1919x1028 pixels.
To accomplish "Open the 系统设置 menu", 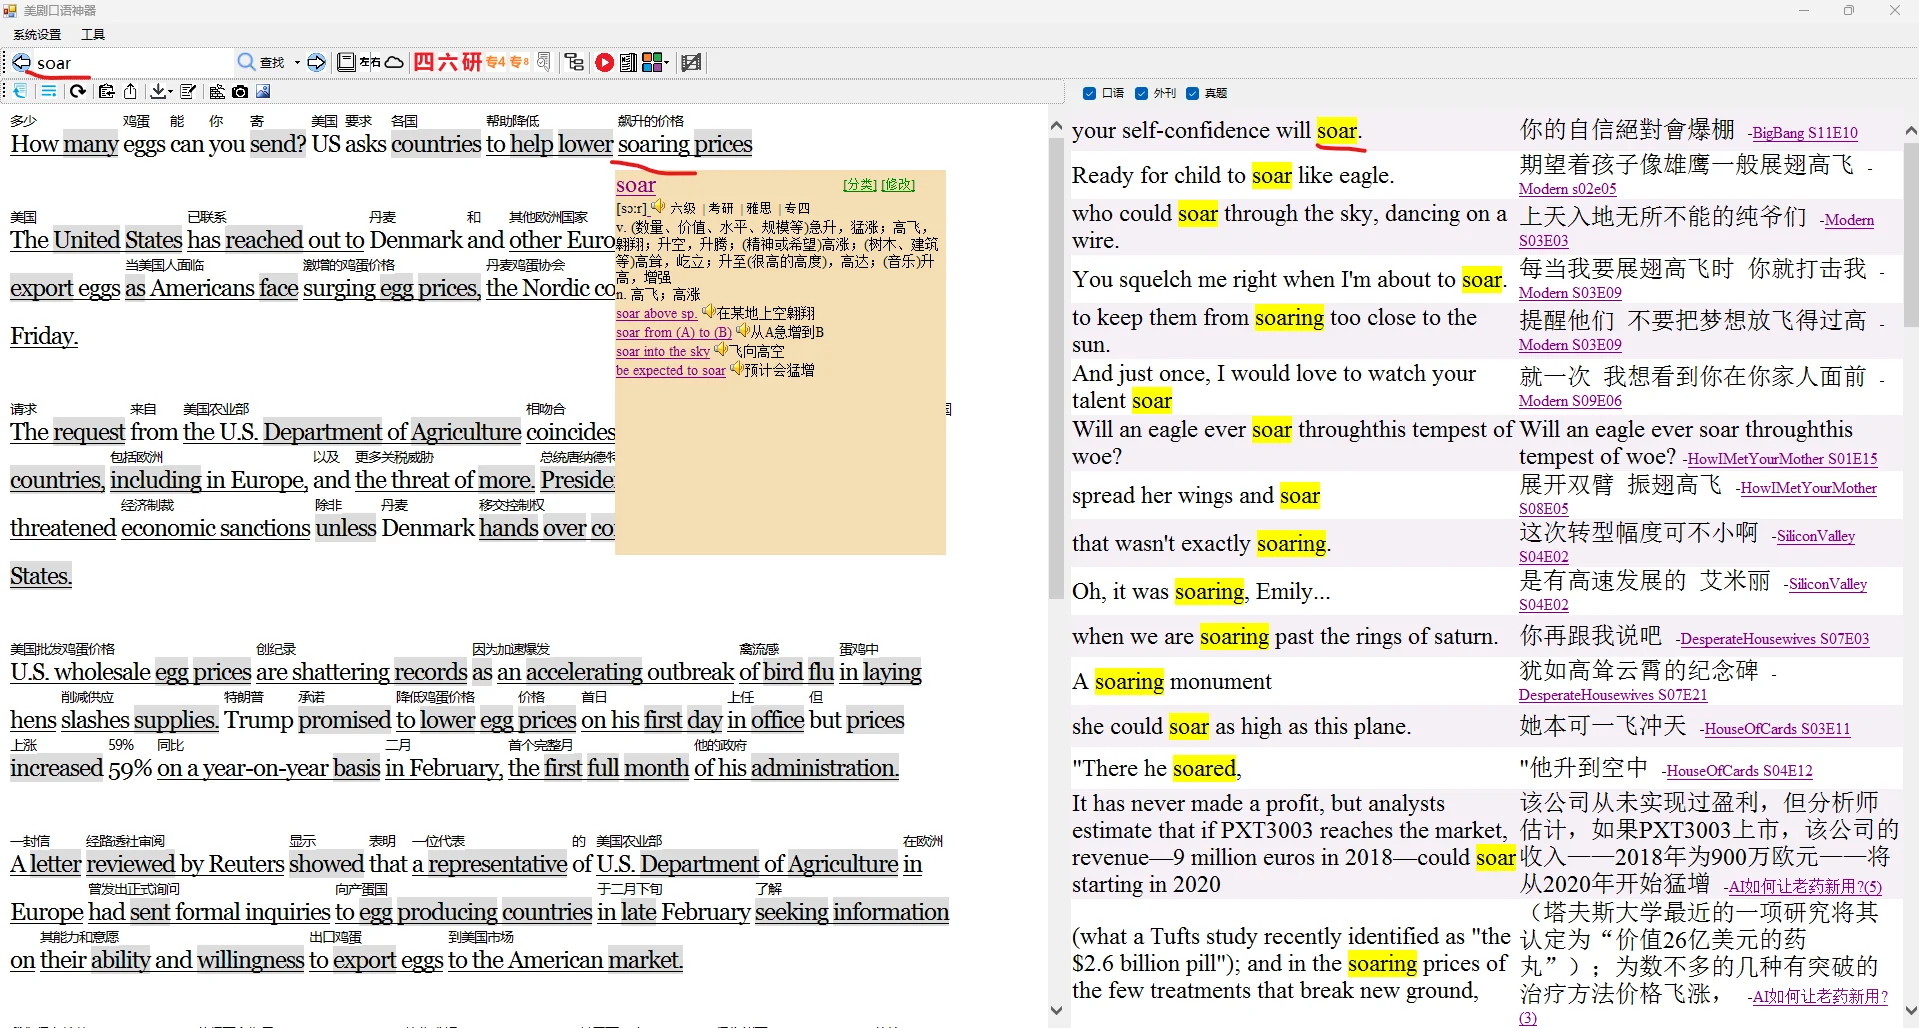I will (37, 34).
